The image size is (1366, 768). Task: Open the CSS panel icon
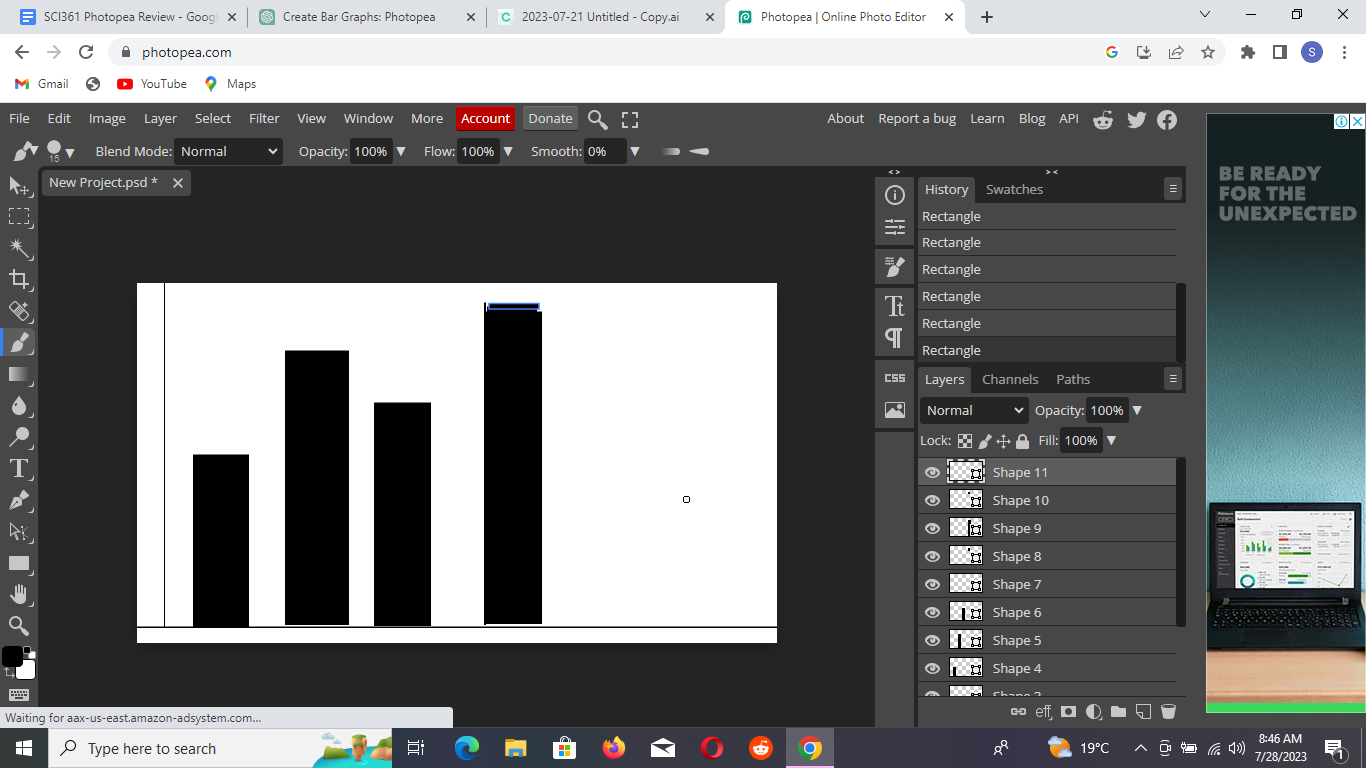coord(893,375)
